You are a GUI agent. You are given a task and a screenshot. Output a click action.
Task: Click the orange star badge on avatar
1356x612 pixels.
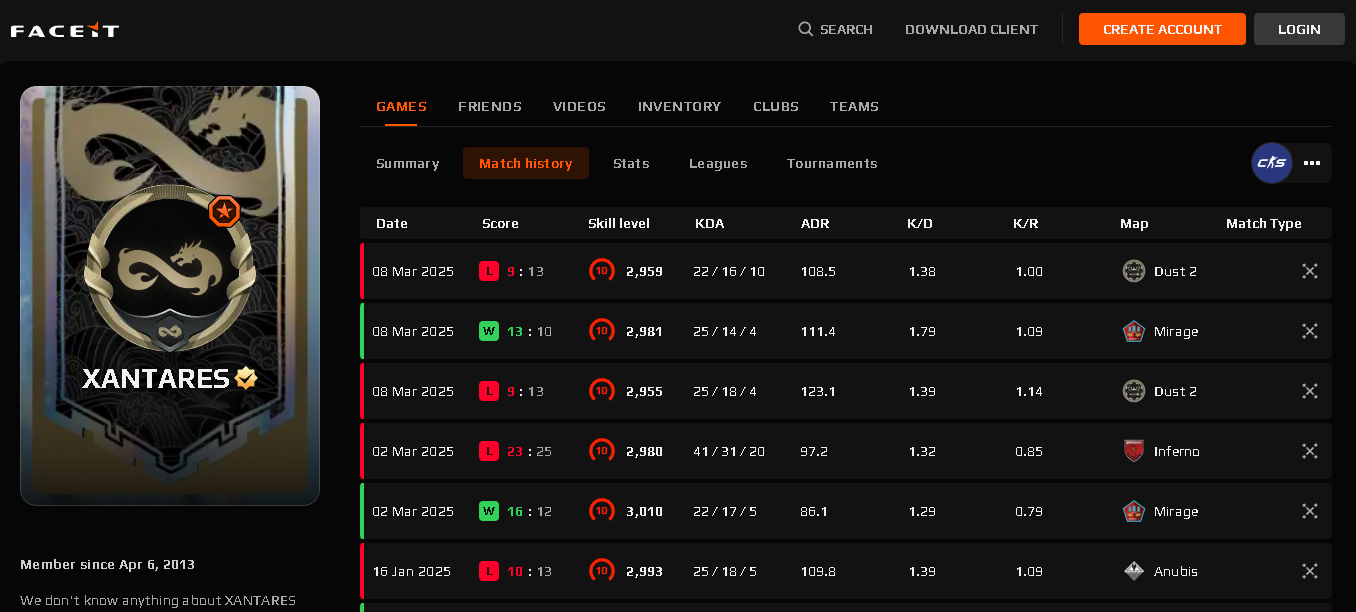[225, 211]
